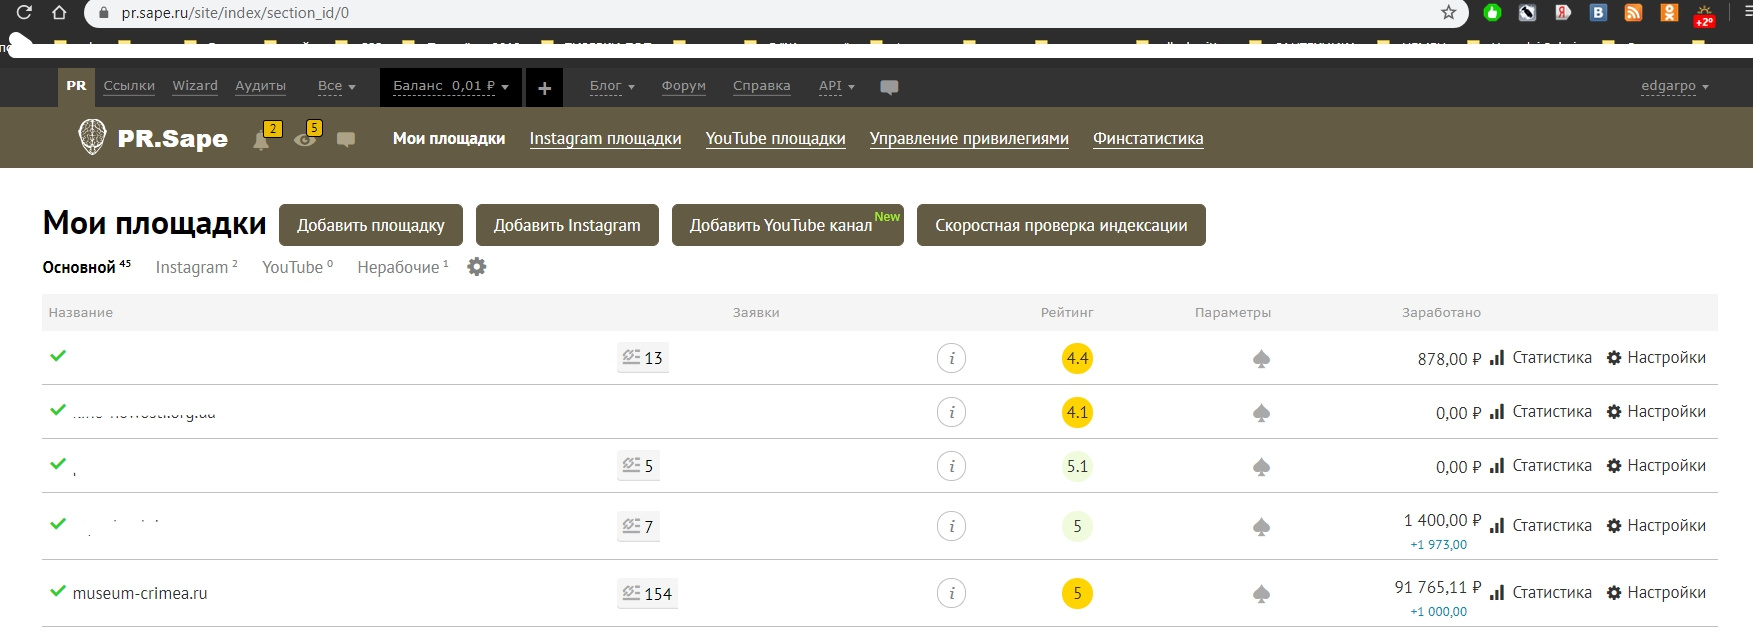Open the Баланс 0,01 ₽ dropdown
This screenshot has height=637, width=1753.
tap(451, 87)
